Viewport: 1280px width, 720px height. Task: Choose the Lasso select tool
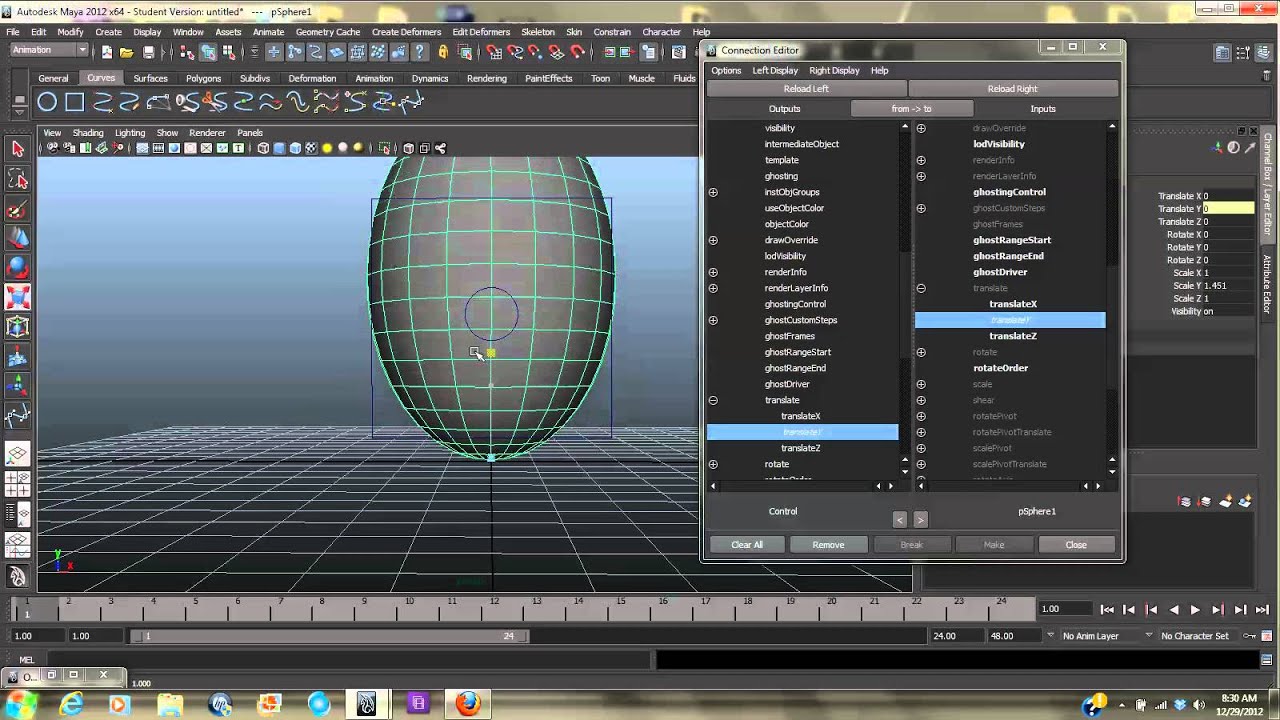[x=17, y=179]
